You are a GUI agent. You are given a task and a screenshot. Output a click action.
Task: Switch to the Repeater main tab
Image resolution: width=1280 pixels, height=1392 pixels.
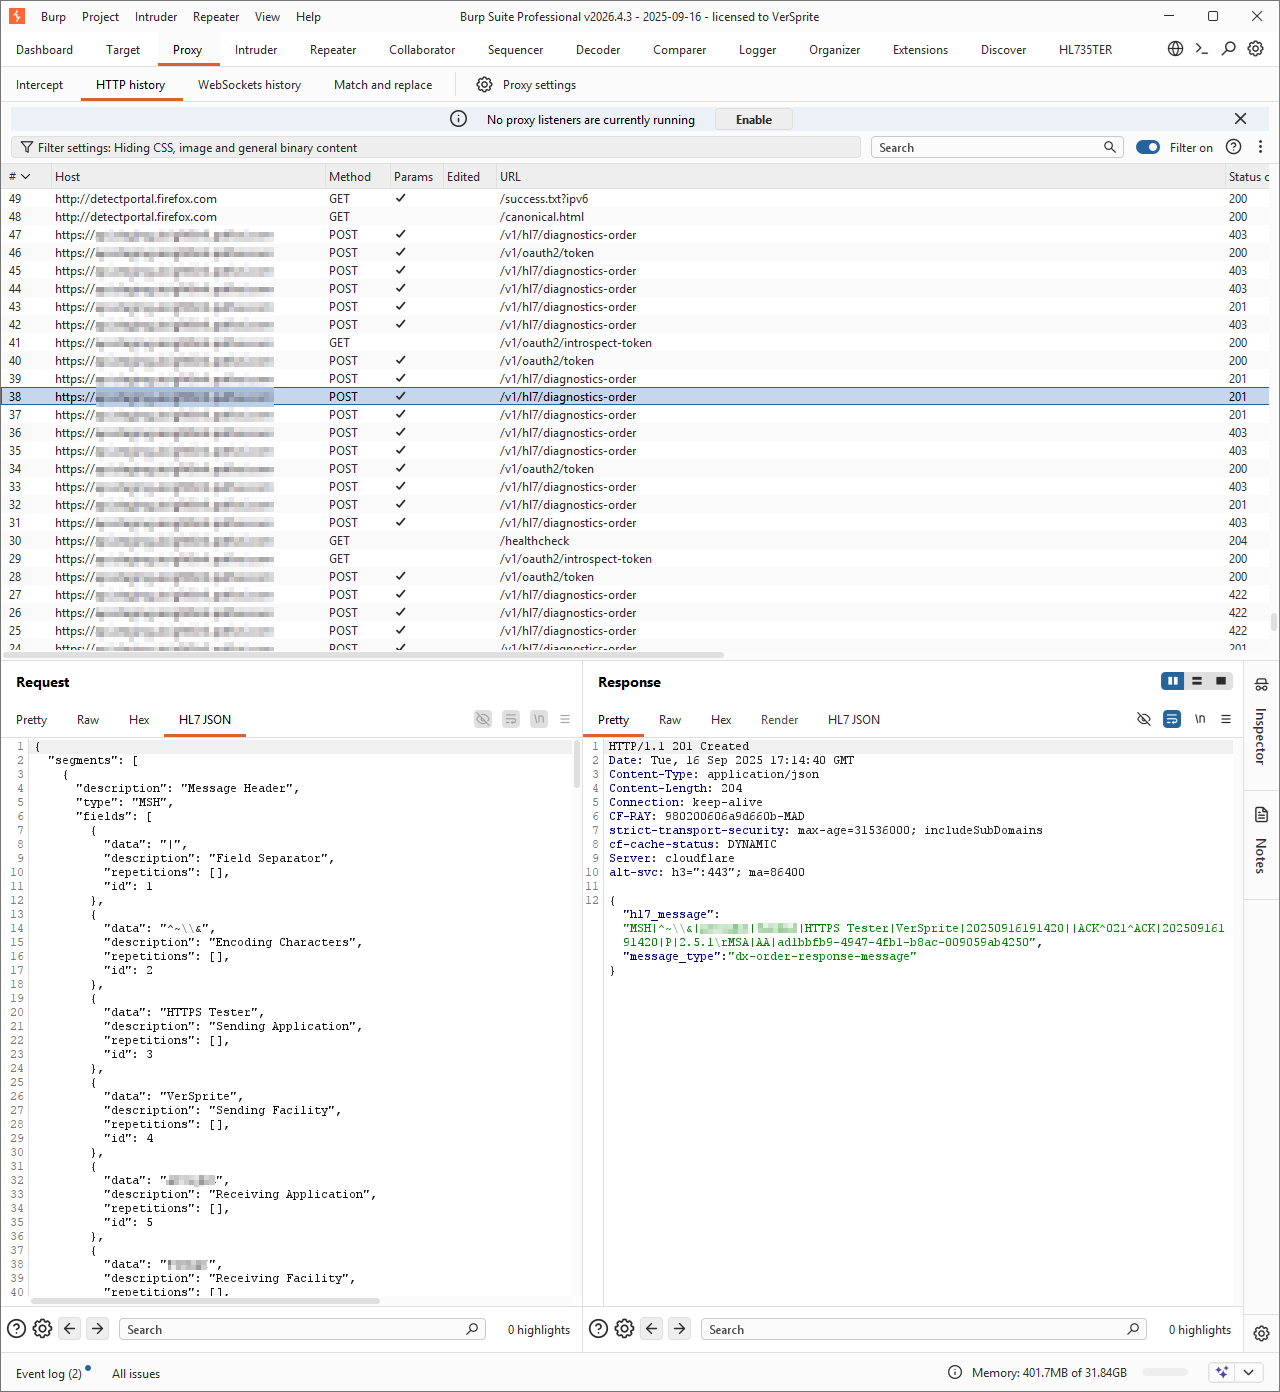(333, 50)
